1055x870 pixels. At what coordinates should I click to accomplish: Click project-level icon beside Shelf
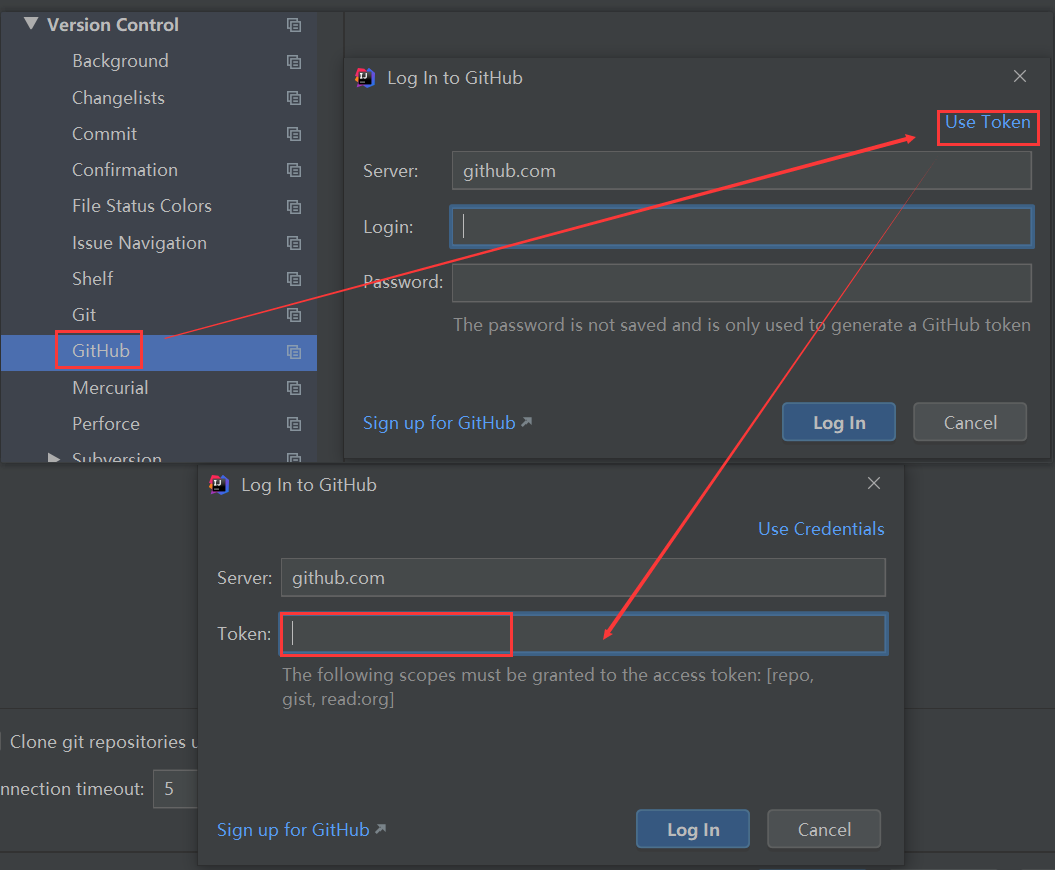pyautogui.click(x=294, y=279)
